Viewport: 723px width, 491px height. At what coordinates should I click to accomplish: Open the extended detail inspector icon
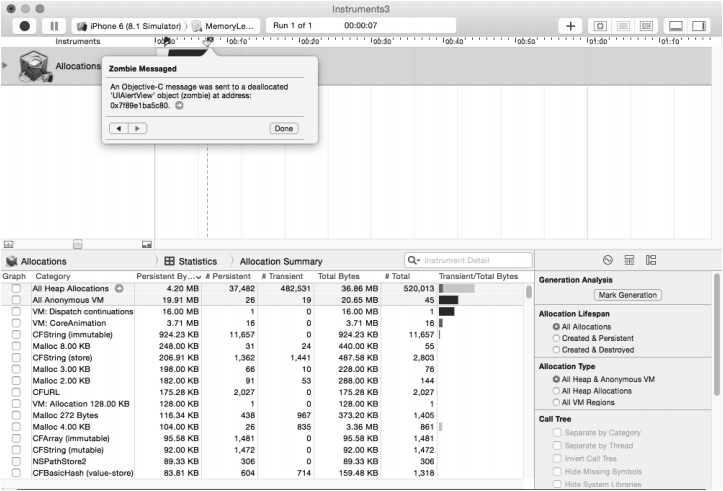click(x=650, y=261)
